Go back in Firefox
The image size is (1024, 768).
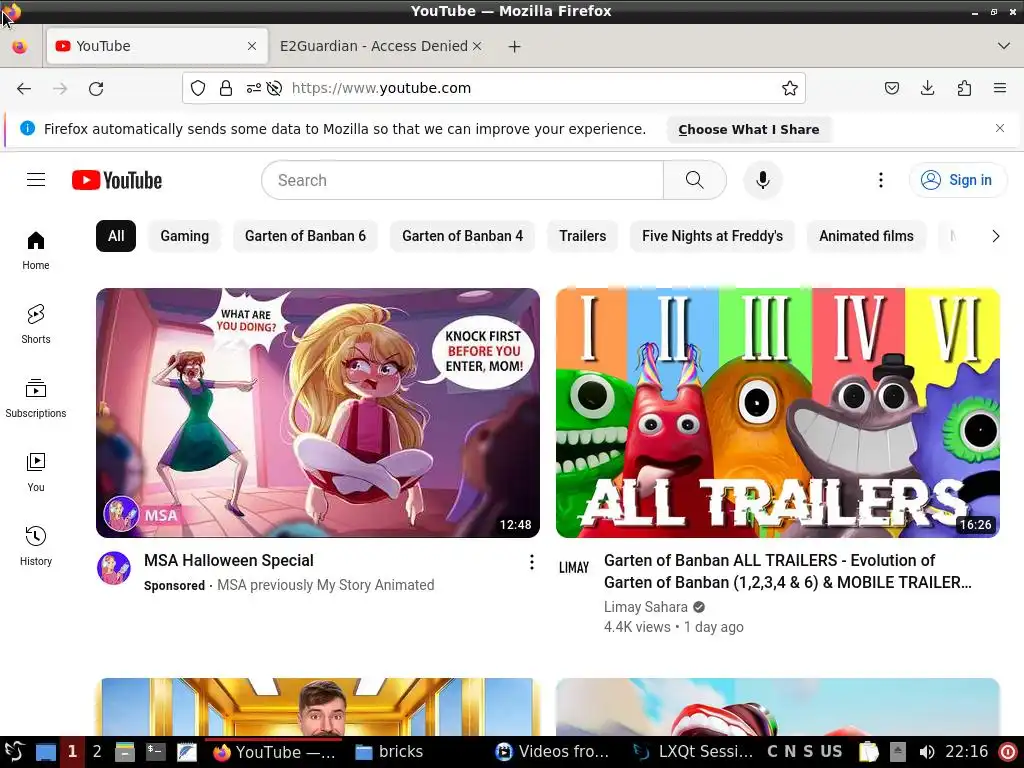click(24, 88)
